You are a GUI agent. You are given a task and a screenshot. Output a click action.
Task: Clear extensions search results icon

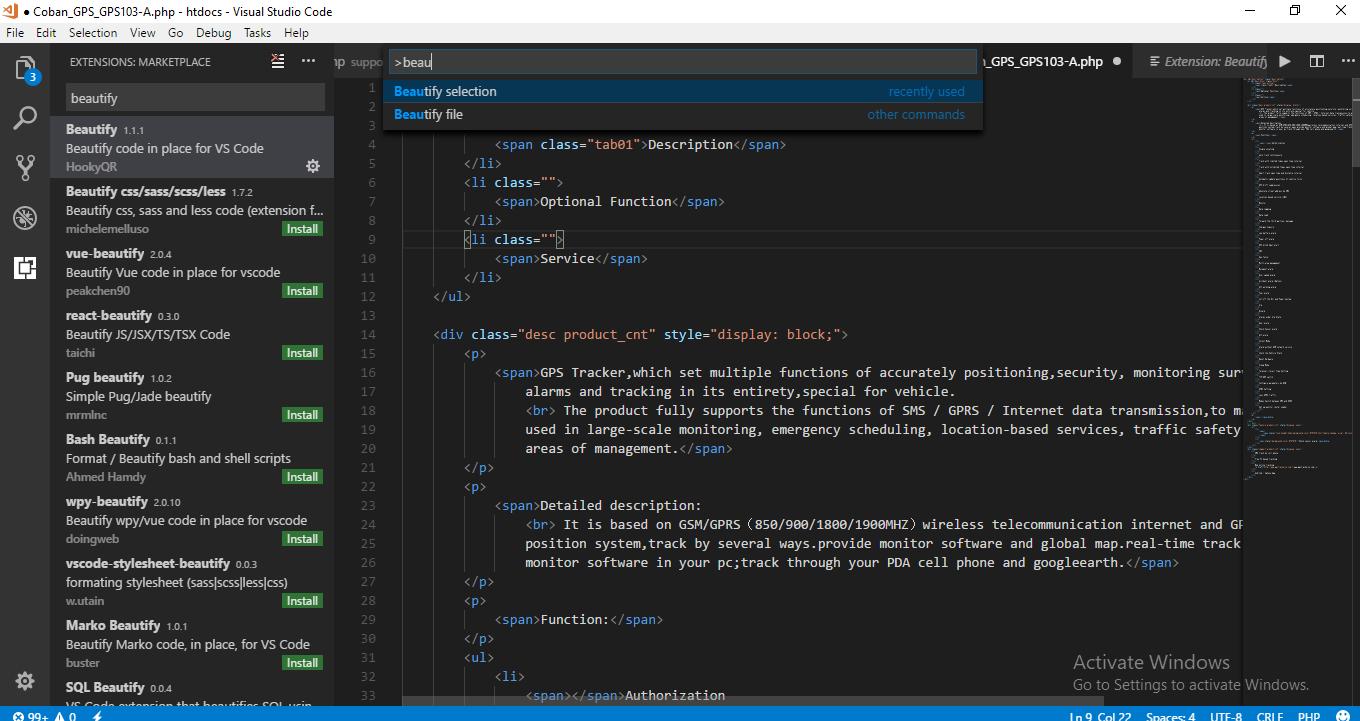pos(278,62)
